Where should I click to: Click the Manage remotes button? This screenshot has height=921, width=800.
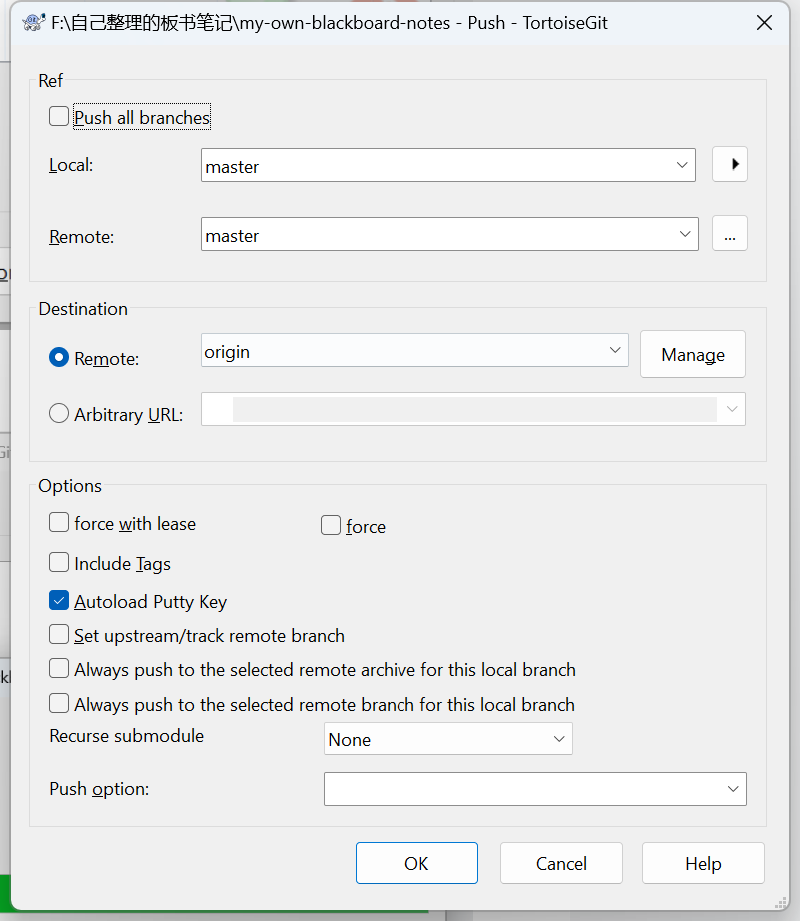pos(693,354)
